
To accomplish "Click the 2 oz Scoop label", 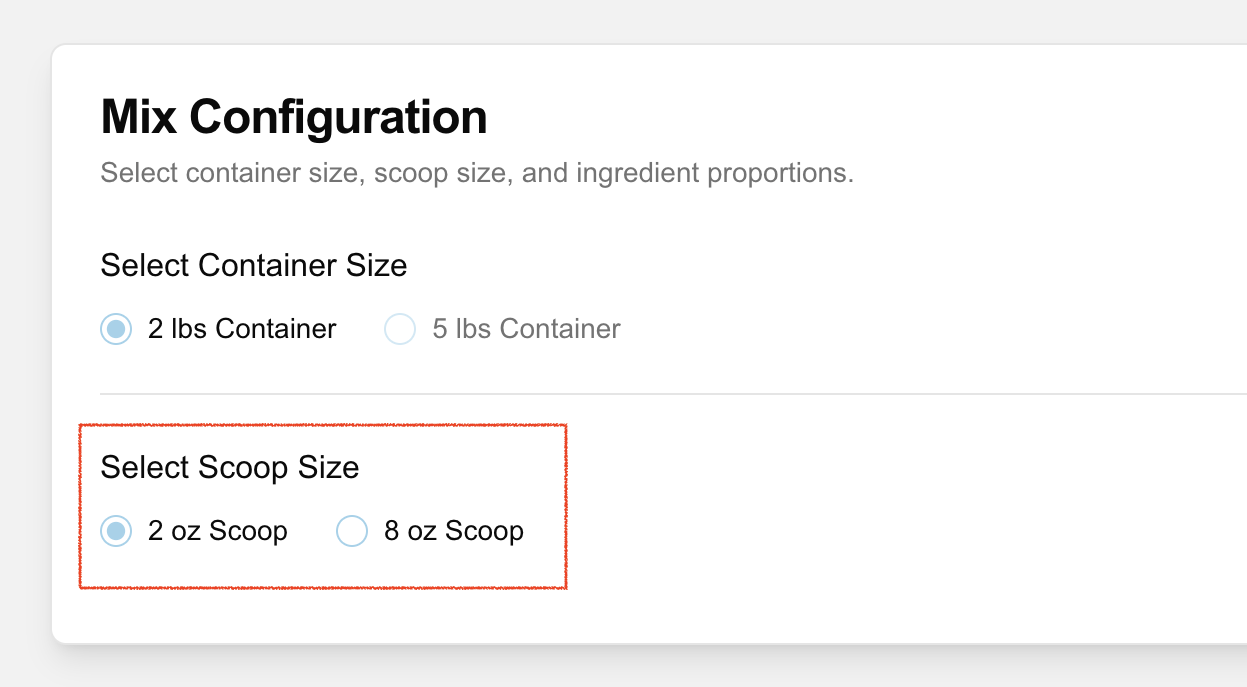I will point(216,531).
